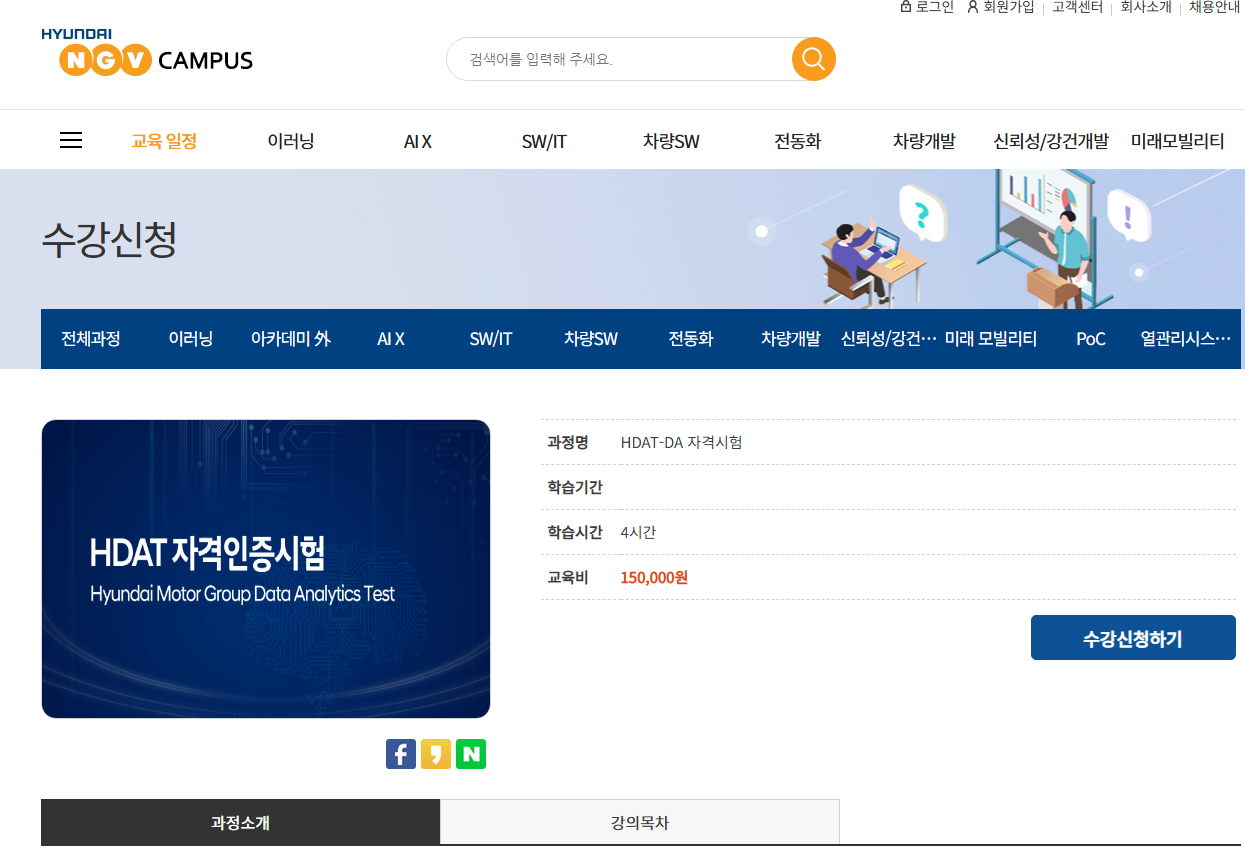Click the 수강신청 page heading
Screen dimensions: 1245x865
tap(109, 240)
